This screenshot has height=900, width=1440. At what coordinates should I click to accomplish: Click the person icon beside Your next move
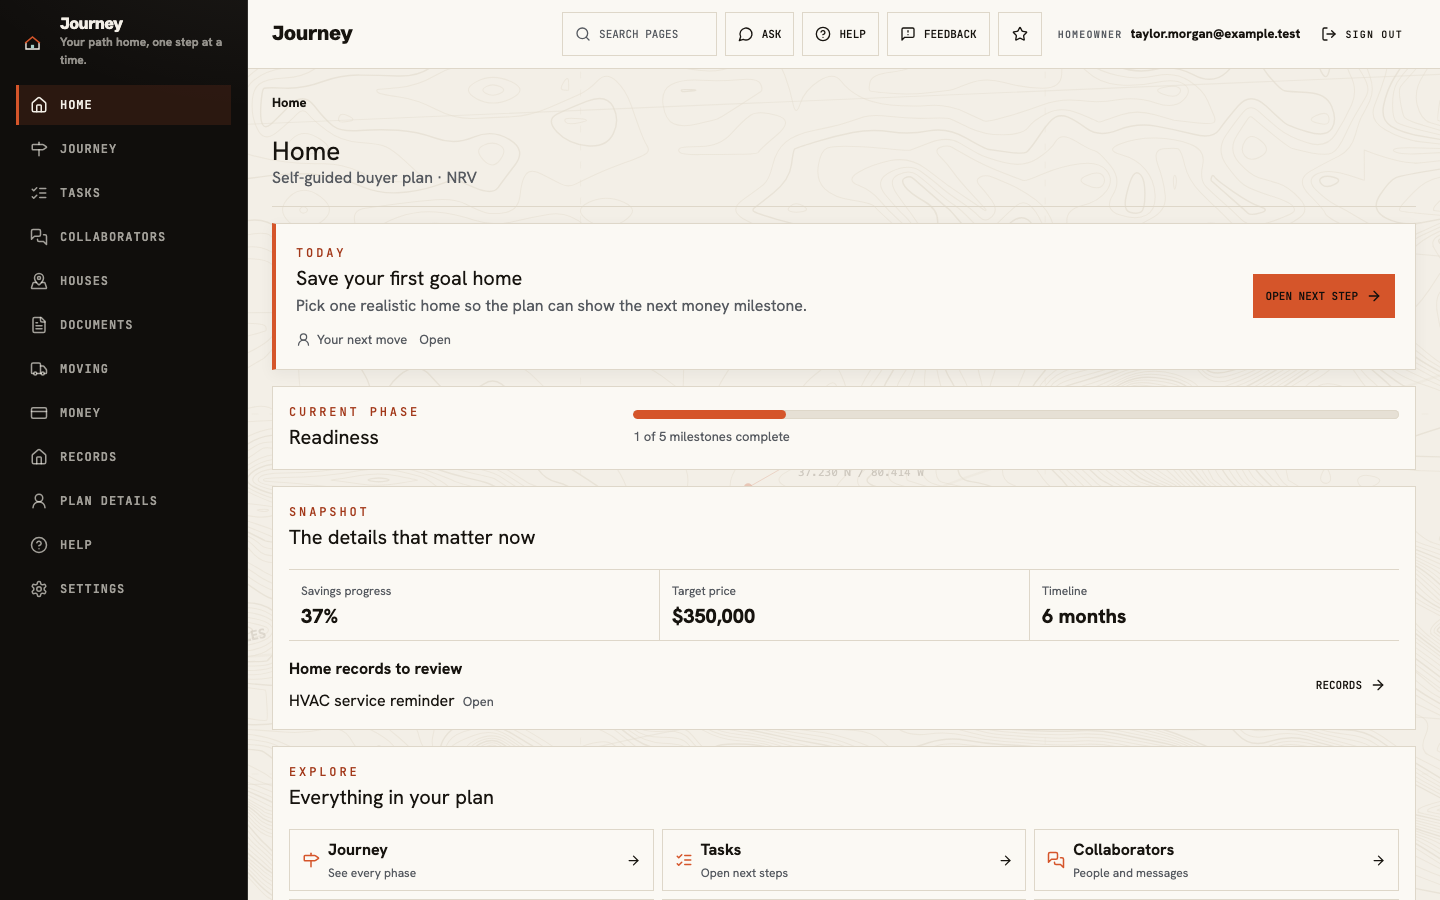tap(303, 340)
